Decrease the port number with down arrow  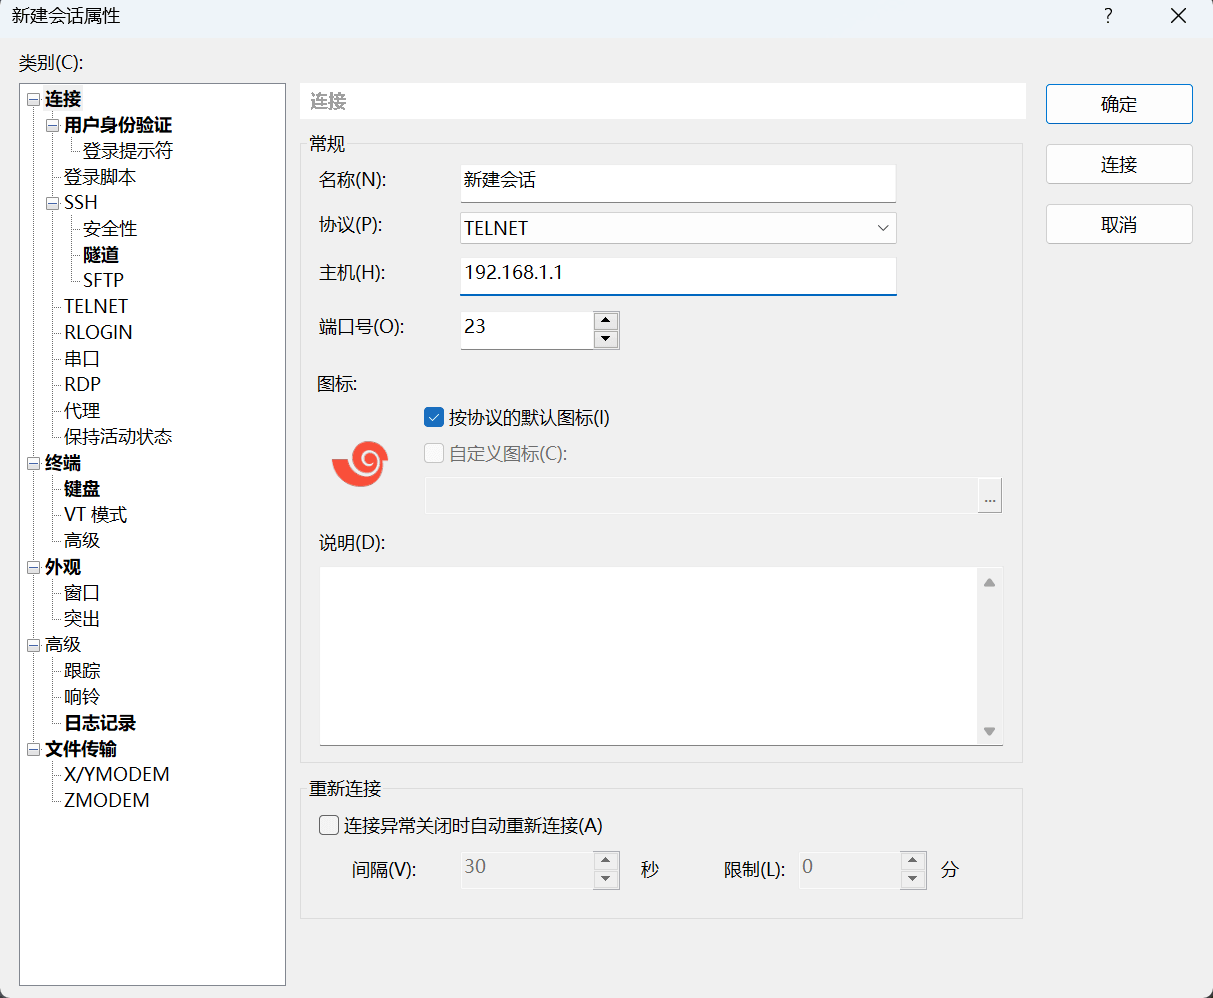[606, 340]
